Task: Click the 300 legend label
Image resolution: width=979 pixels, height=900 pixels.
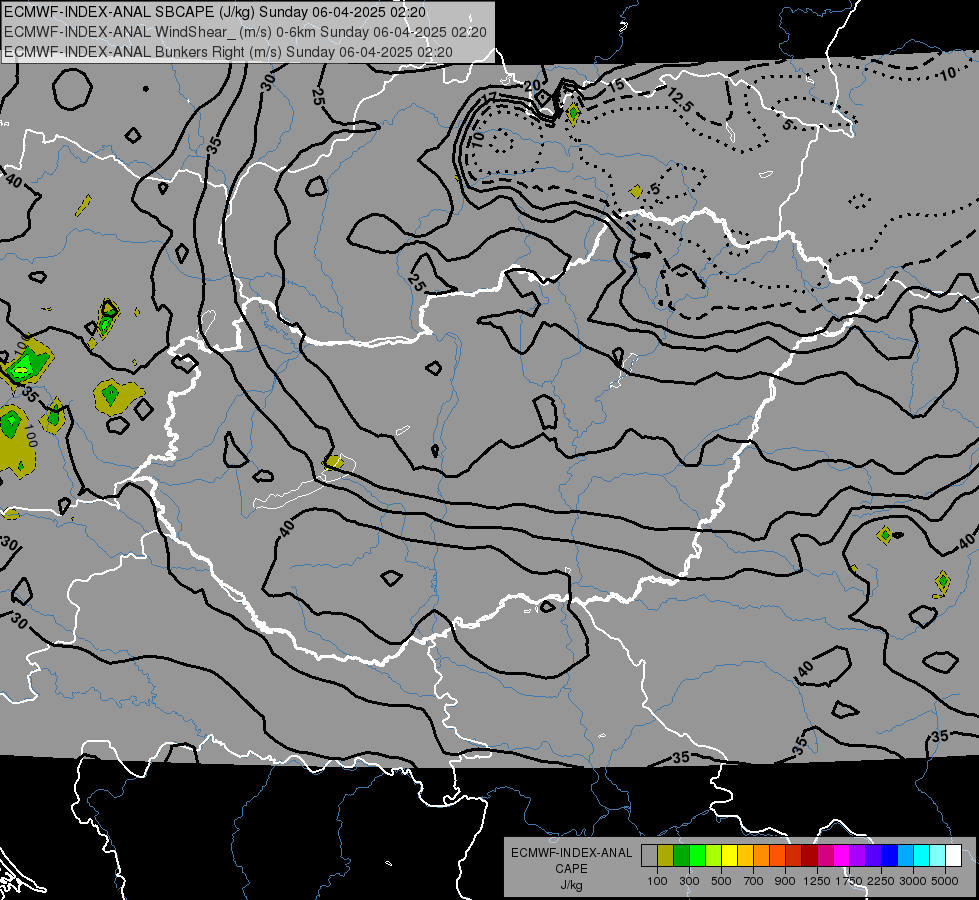Action: coord(689,881)
